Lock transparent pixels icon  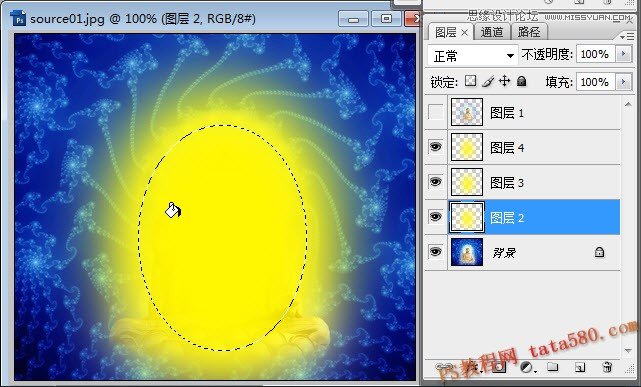click(471, 81)
